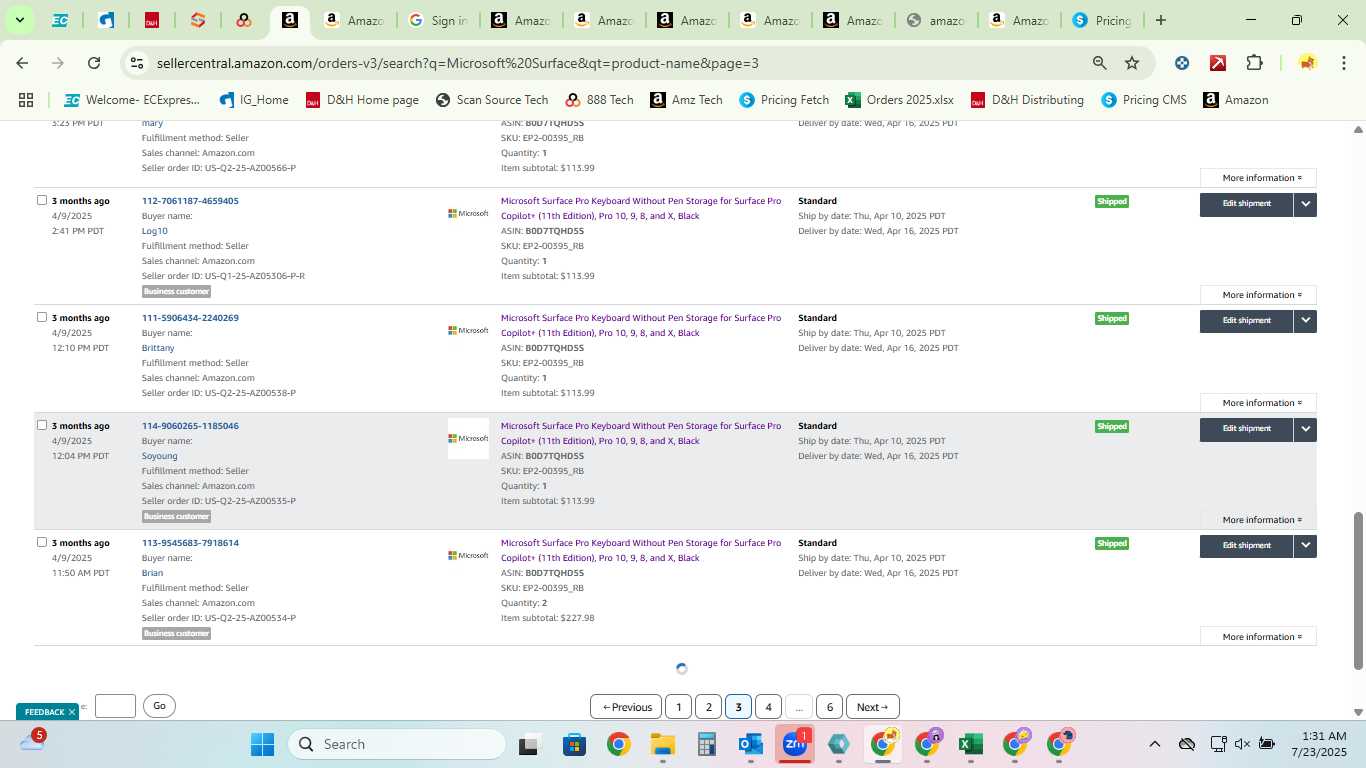Open the Adobe Acrobat extension icon
The width and height of the screenshot is (1366, 768).
tap(1218, 63)
